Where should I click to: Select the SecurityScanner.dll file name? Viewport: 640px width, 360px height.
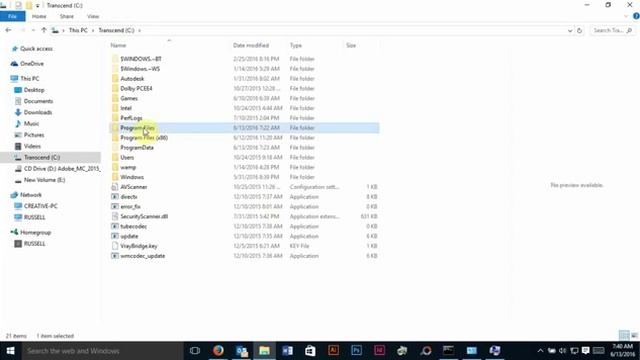pyautogui.click(x=144, y=216)
